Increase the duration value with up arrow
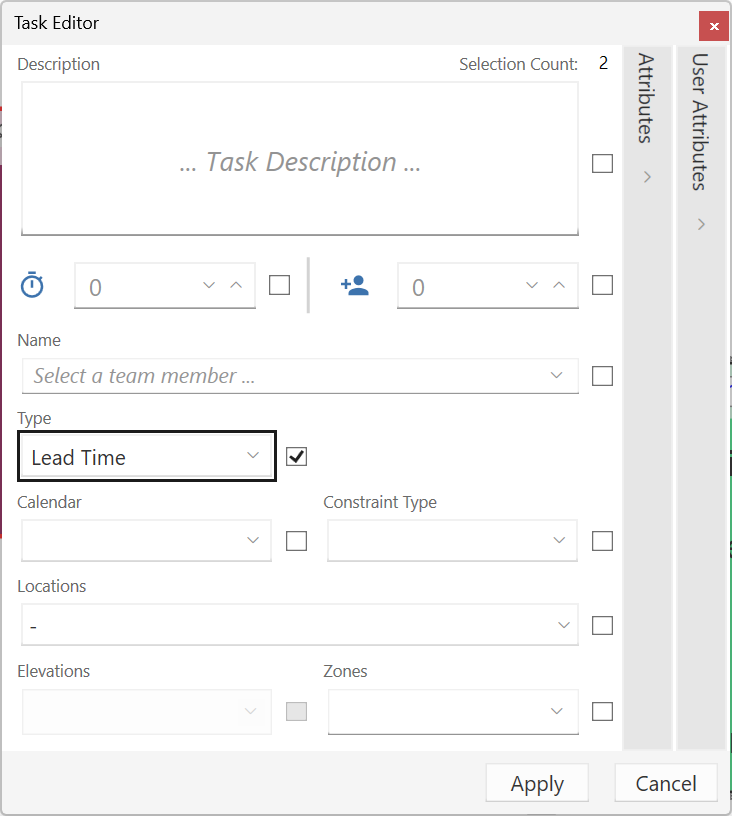Screen dimensions: 732x816 (x=236, y=285)
